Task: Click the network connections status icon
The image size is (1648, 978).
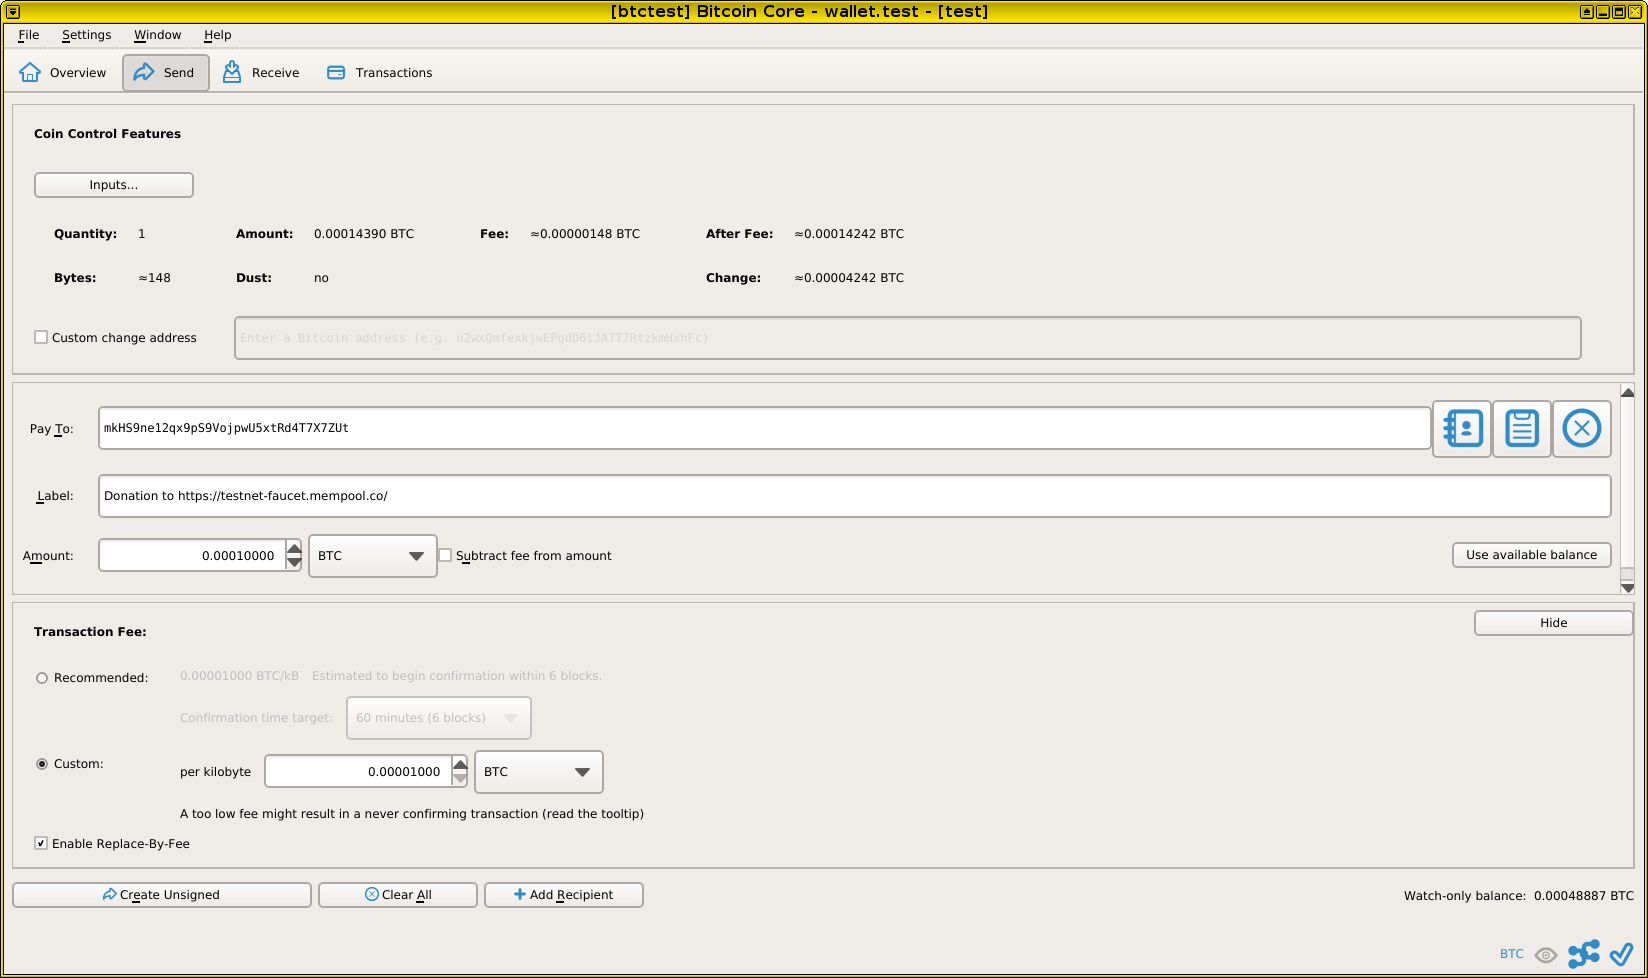Action: [1584, 954]
